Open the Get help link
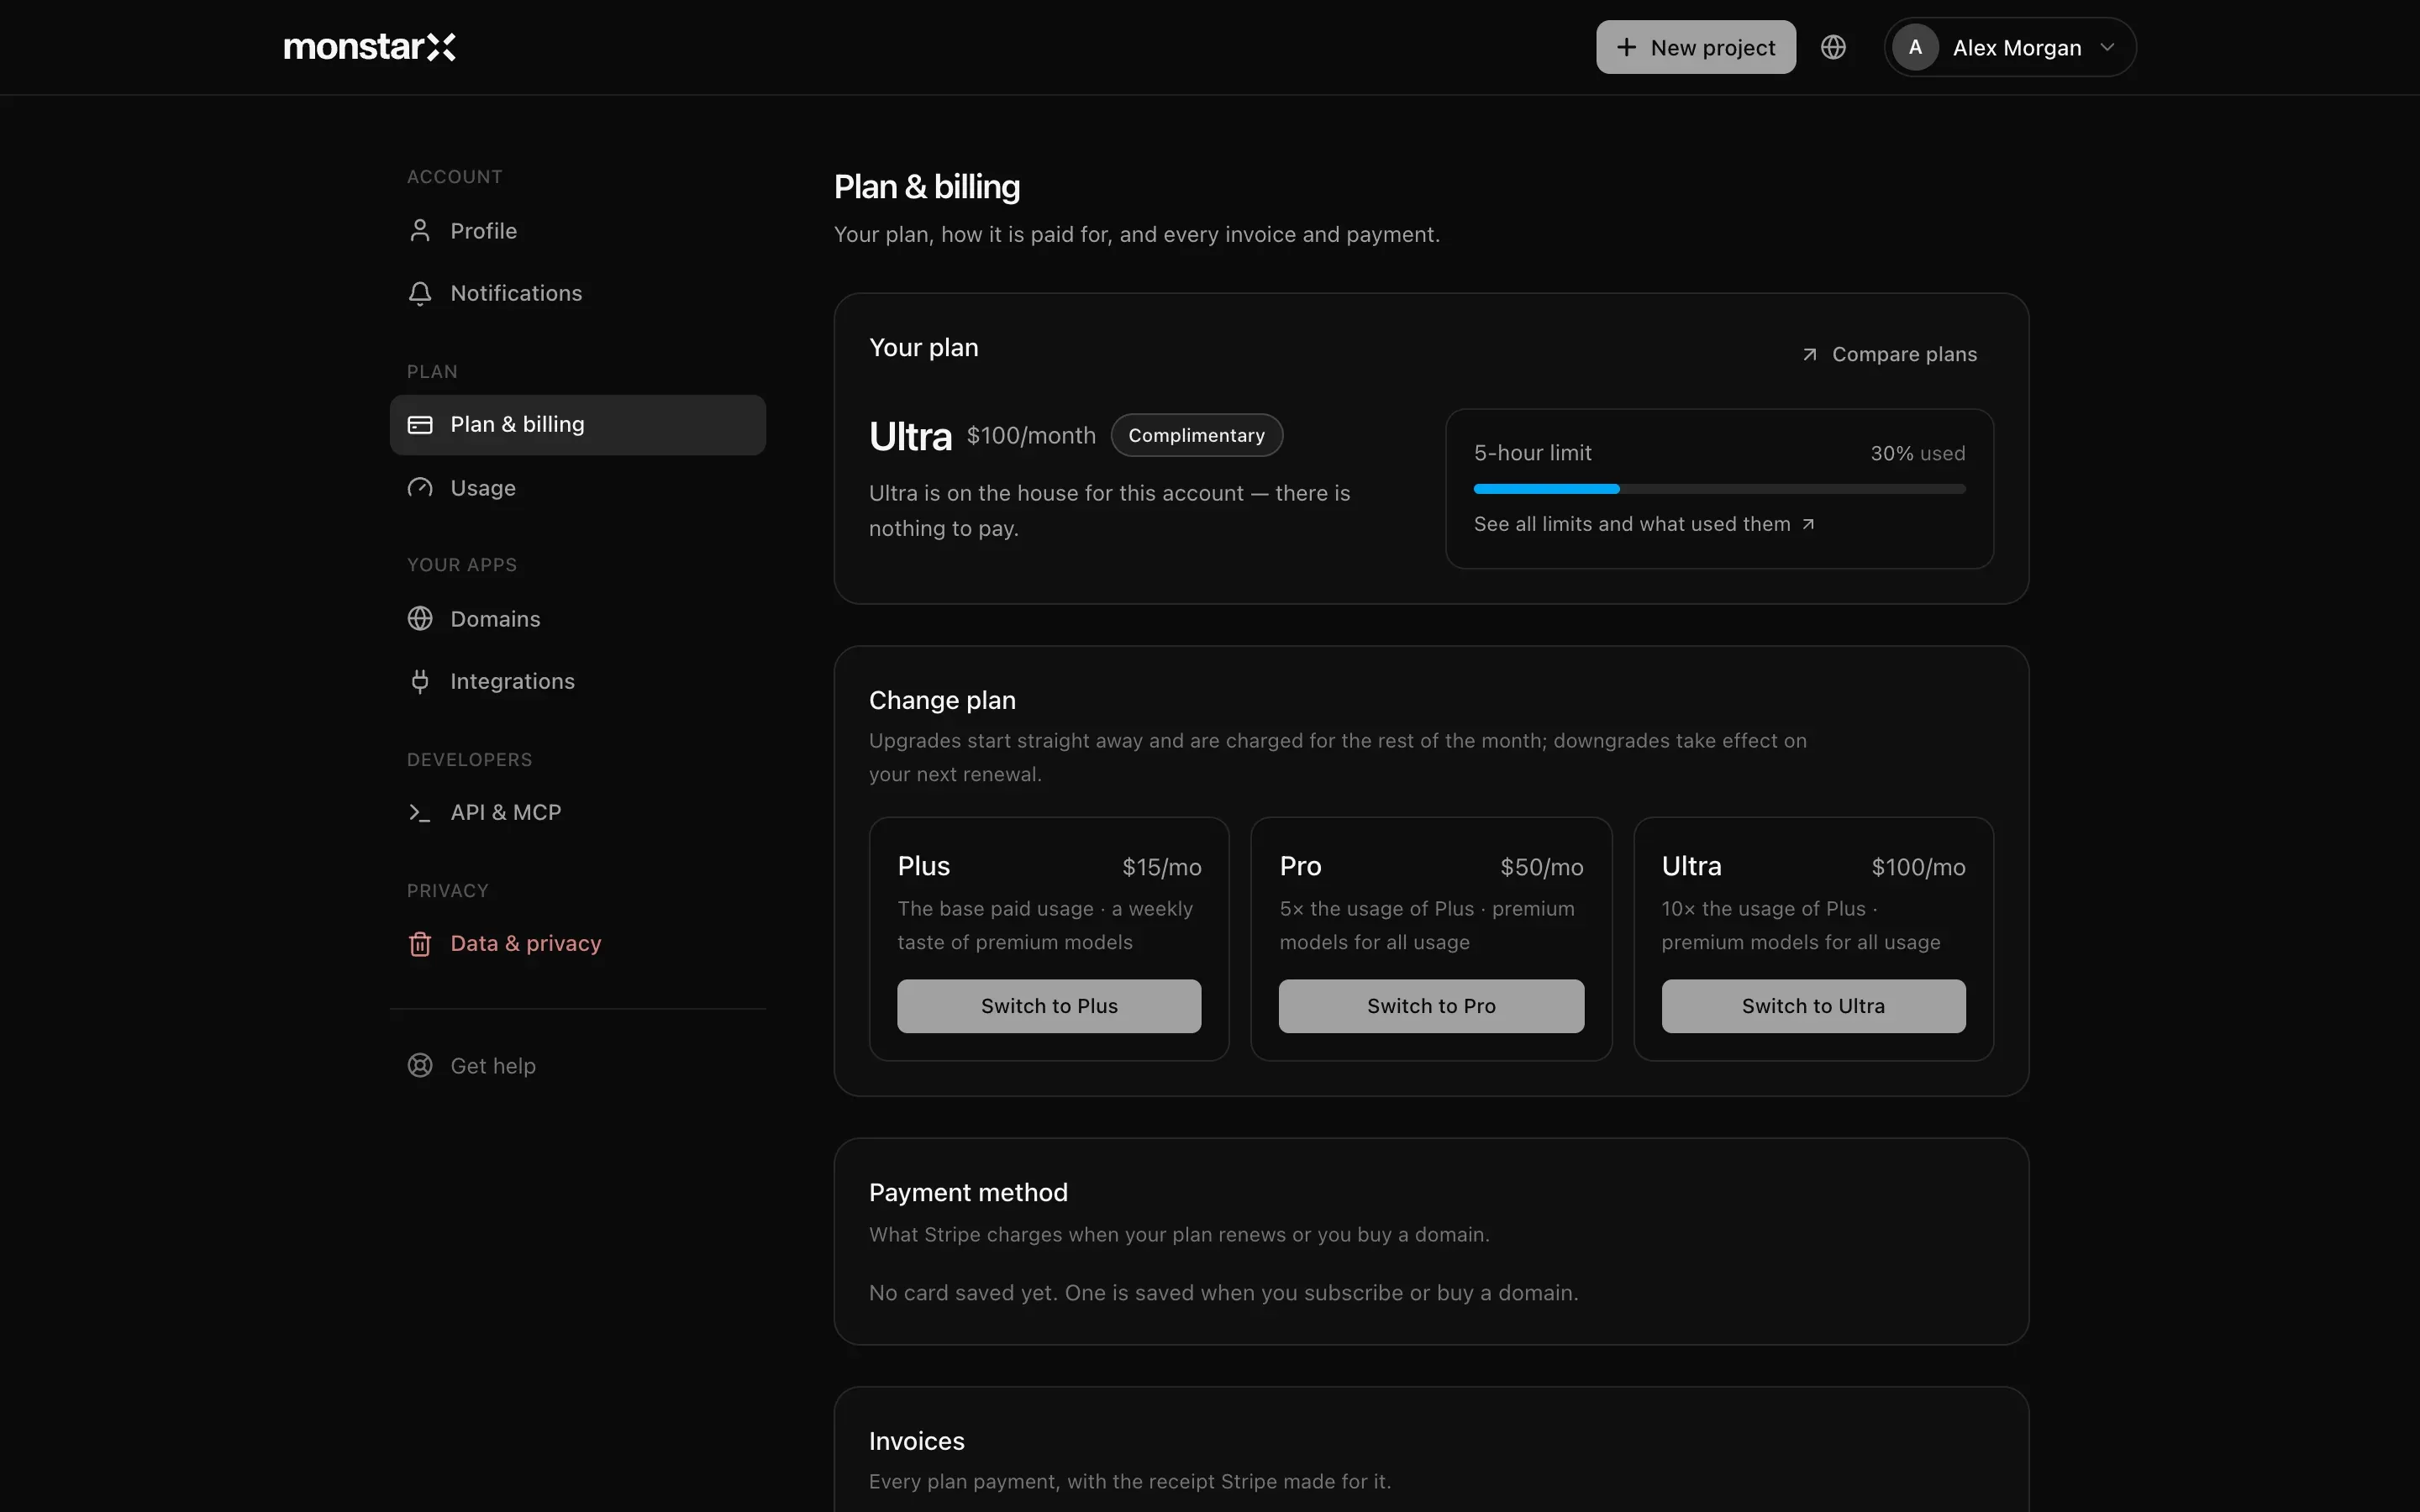 pos(578,1066)
